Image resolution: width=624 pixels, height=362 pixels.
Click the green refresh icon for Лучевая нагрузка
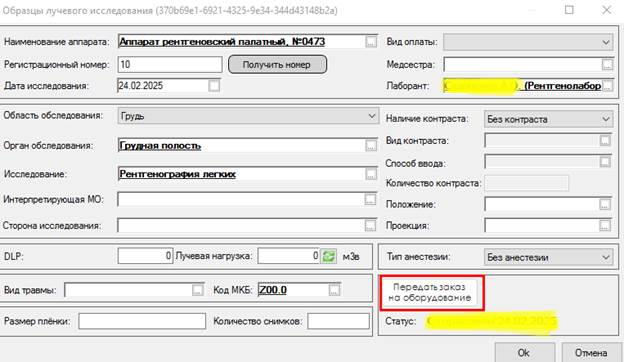[x=329, y=256]
